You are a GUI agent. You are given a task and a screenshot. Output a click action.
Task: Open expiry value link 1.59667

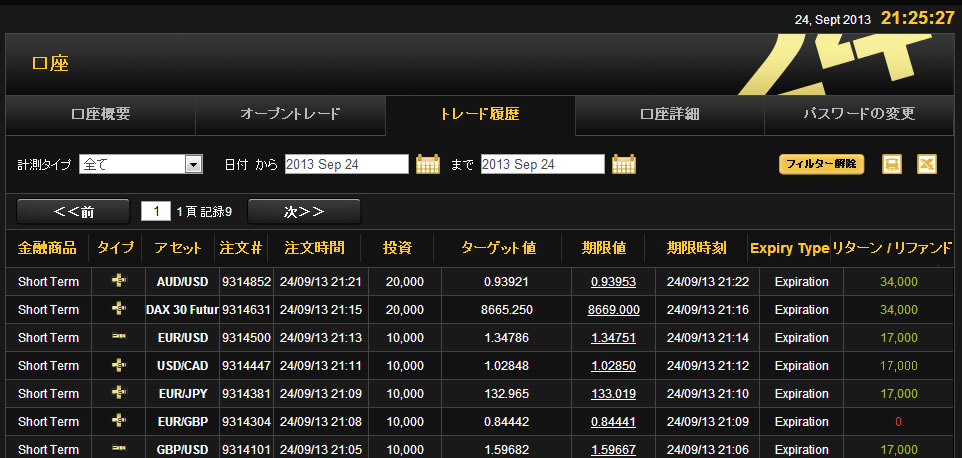click(614, 449)
